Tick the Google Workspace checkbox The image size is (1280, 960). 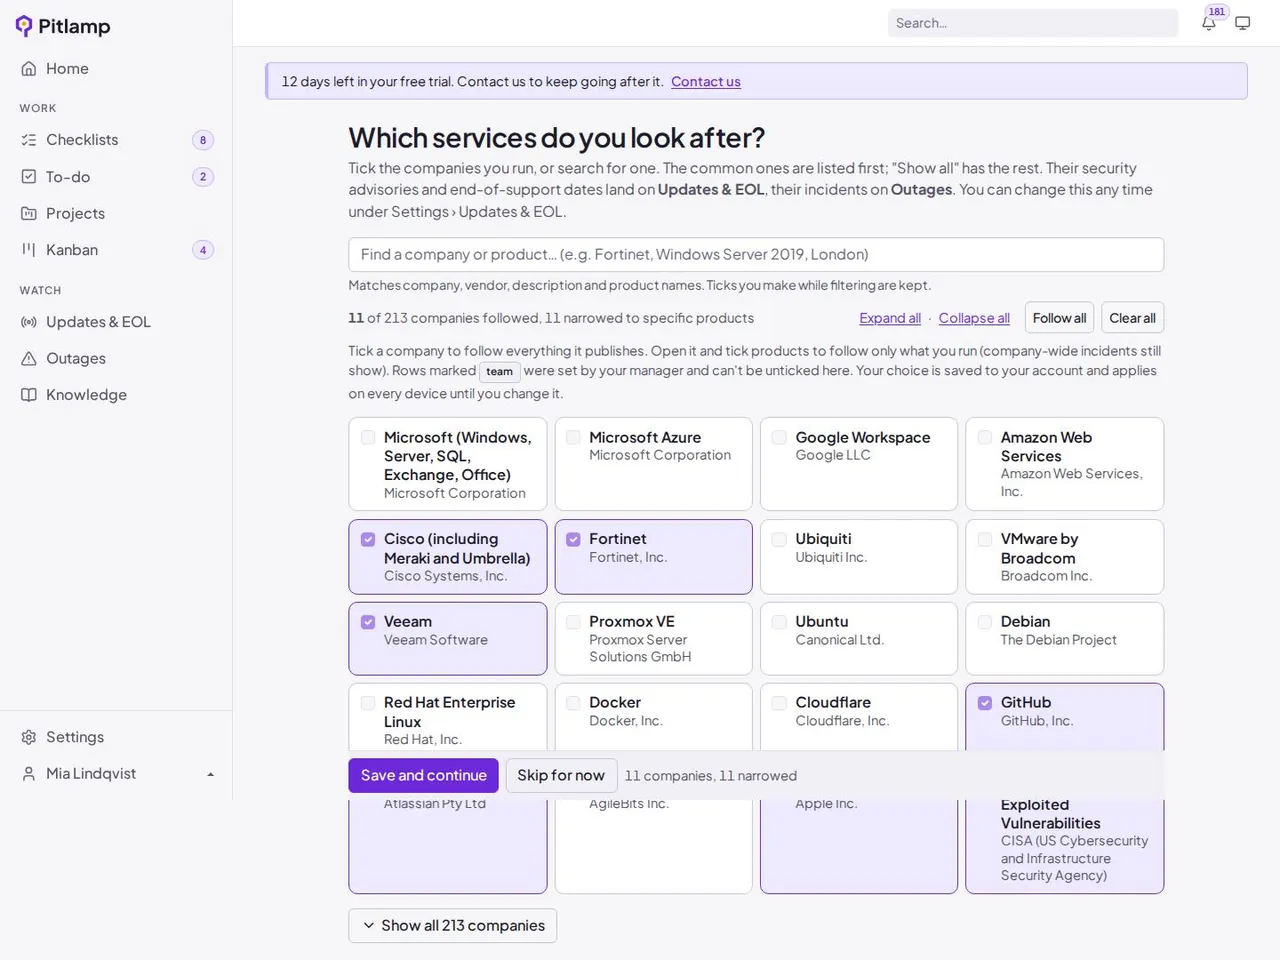(x=779, y=437)
